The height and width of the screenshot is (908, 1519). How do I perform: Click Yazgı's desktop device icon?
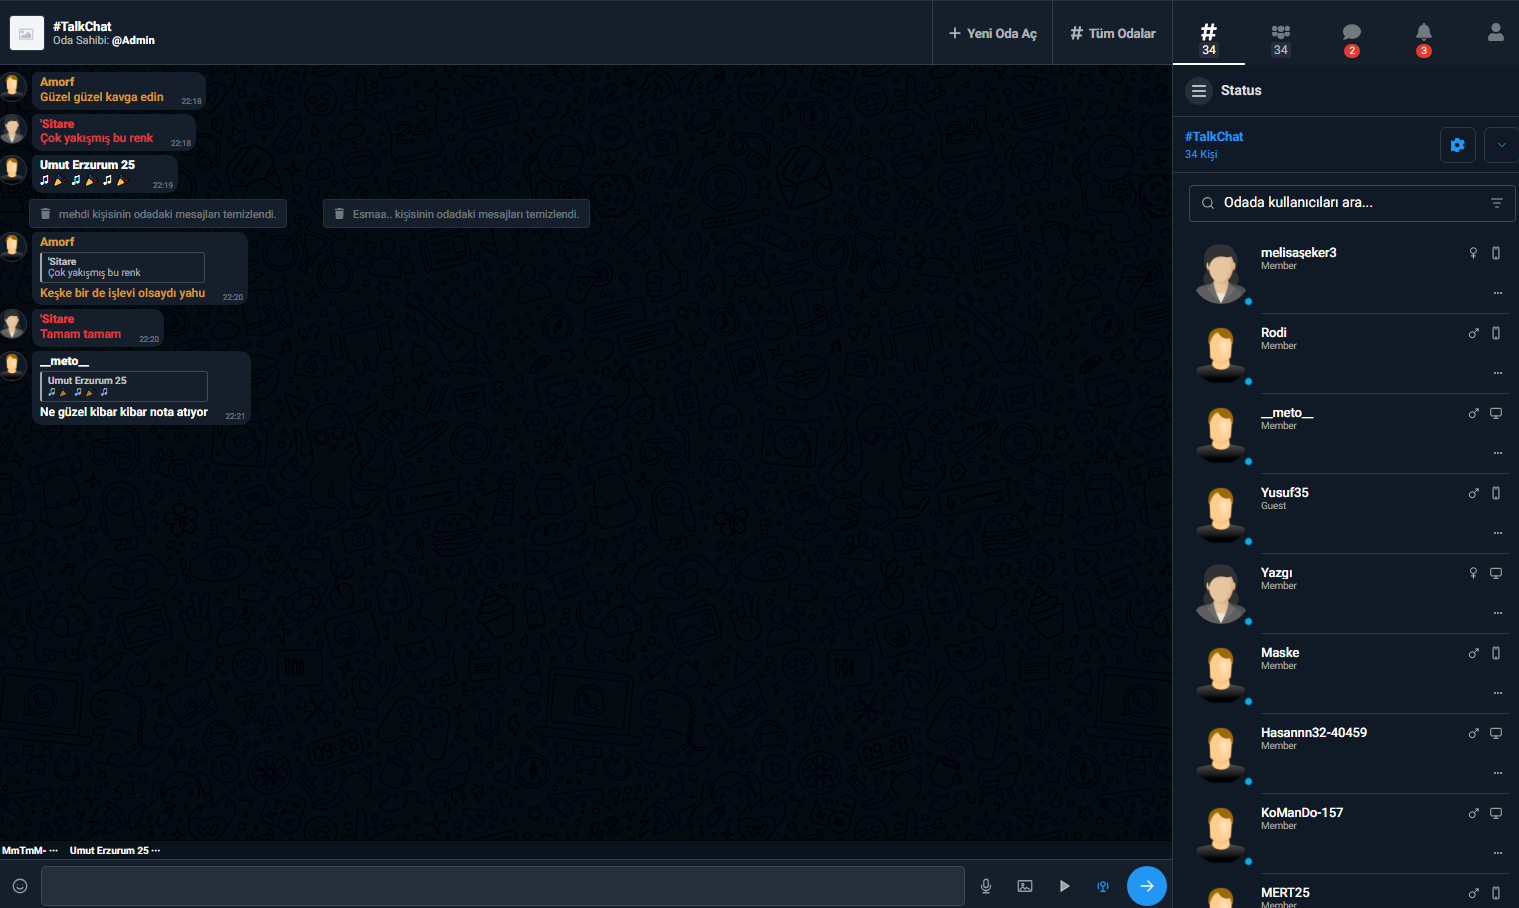coord(1496,573)
